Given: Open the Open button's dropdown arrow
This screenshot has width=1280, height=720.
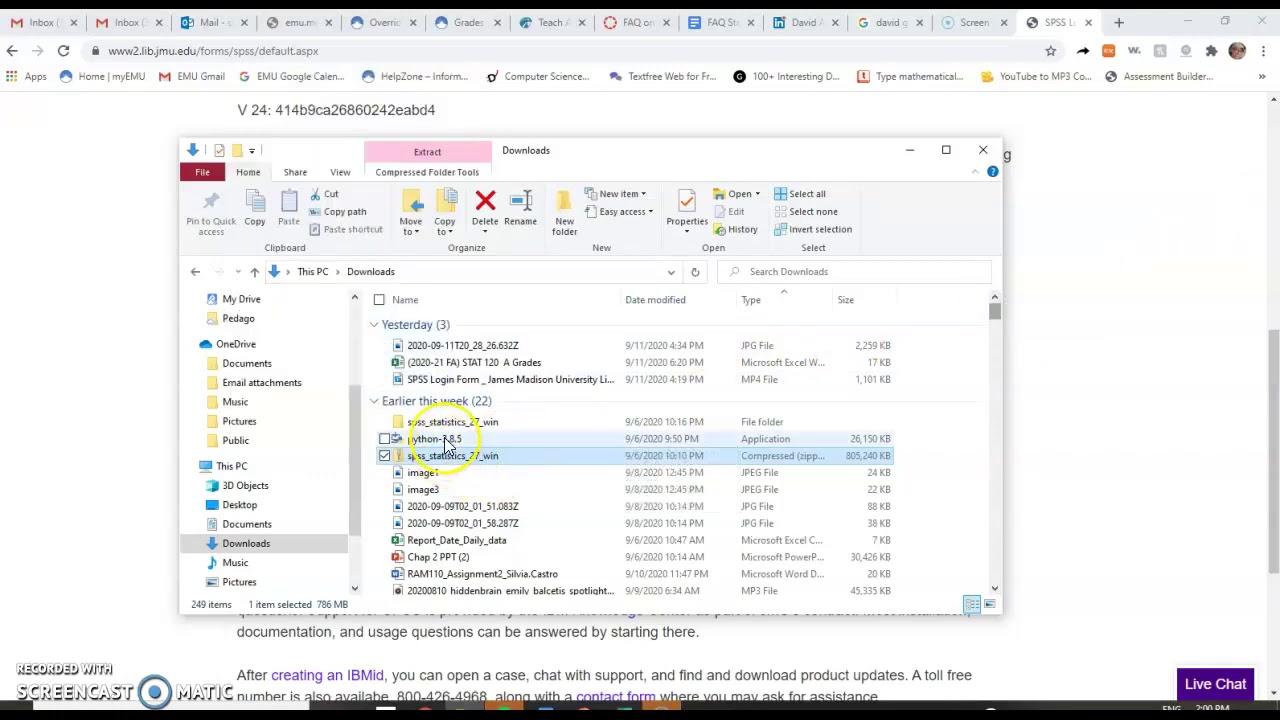Looking at the screenshot, I should click(x=757, y=194).
